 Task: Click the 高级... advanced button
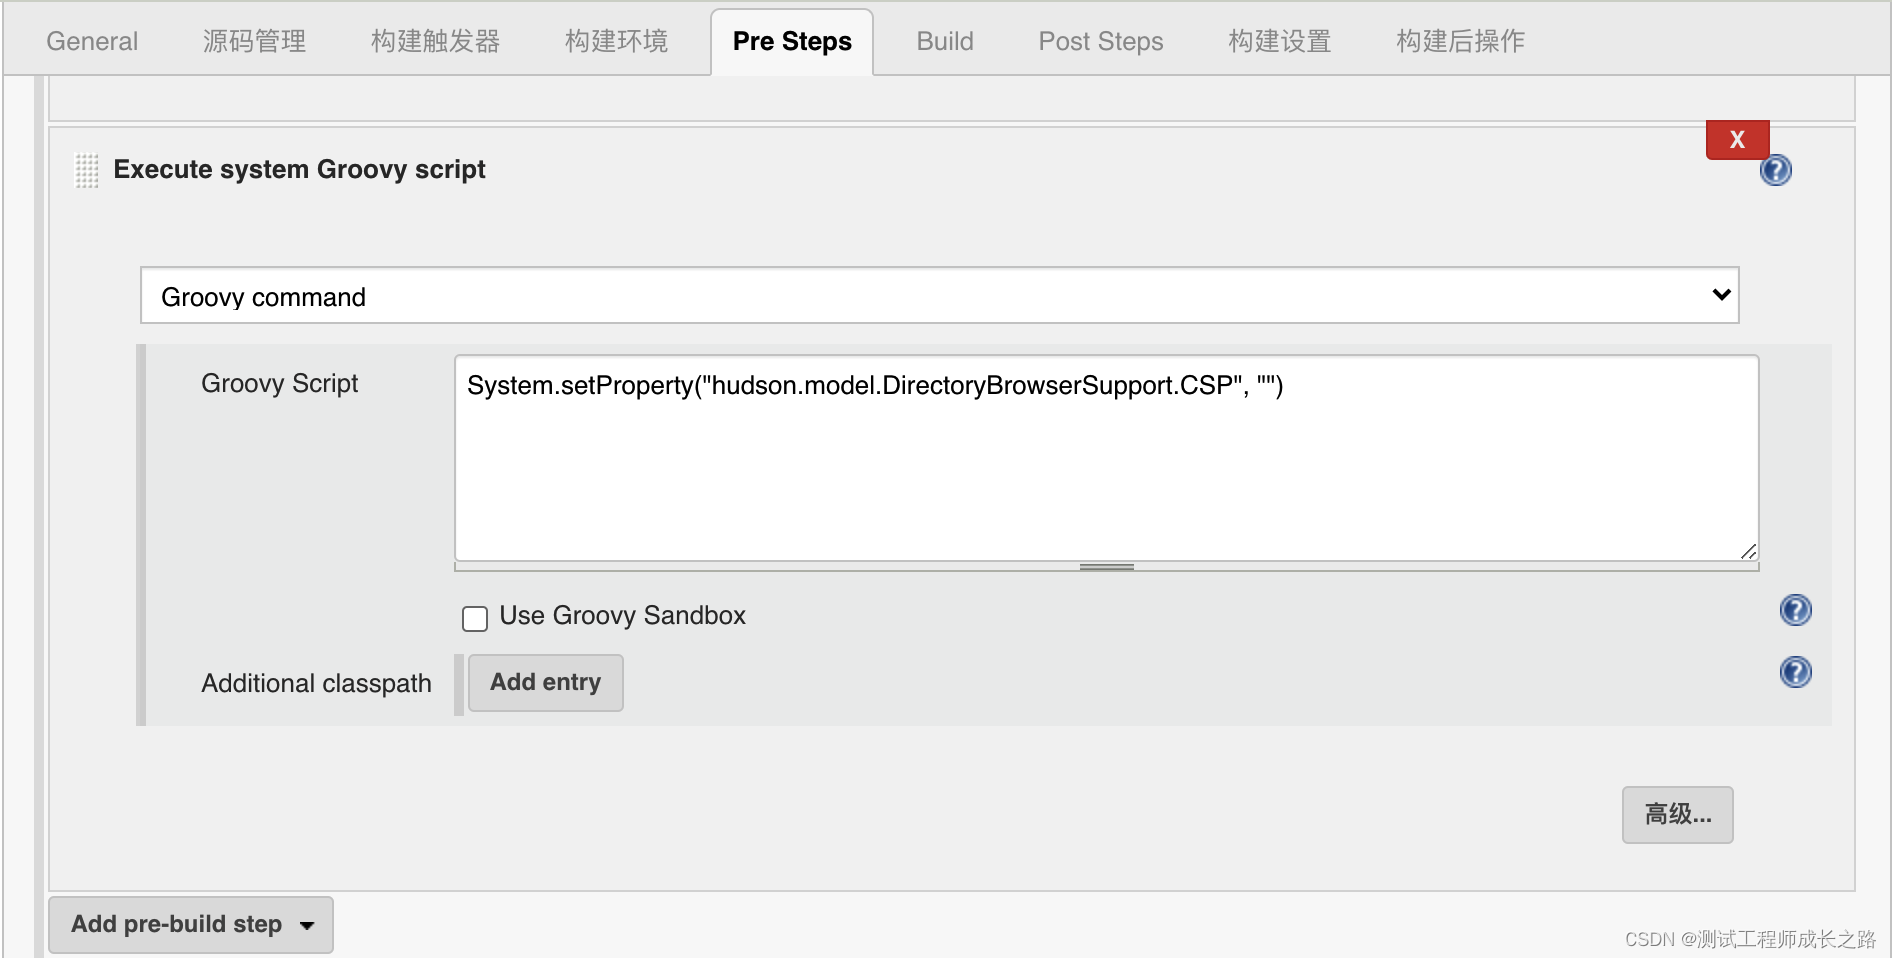tap(1677, 815)
